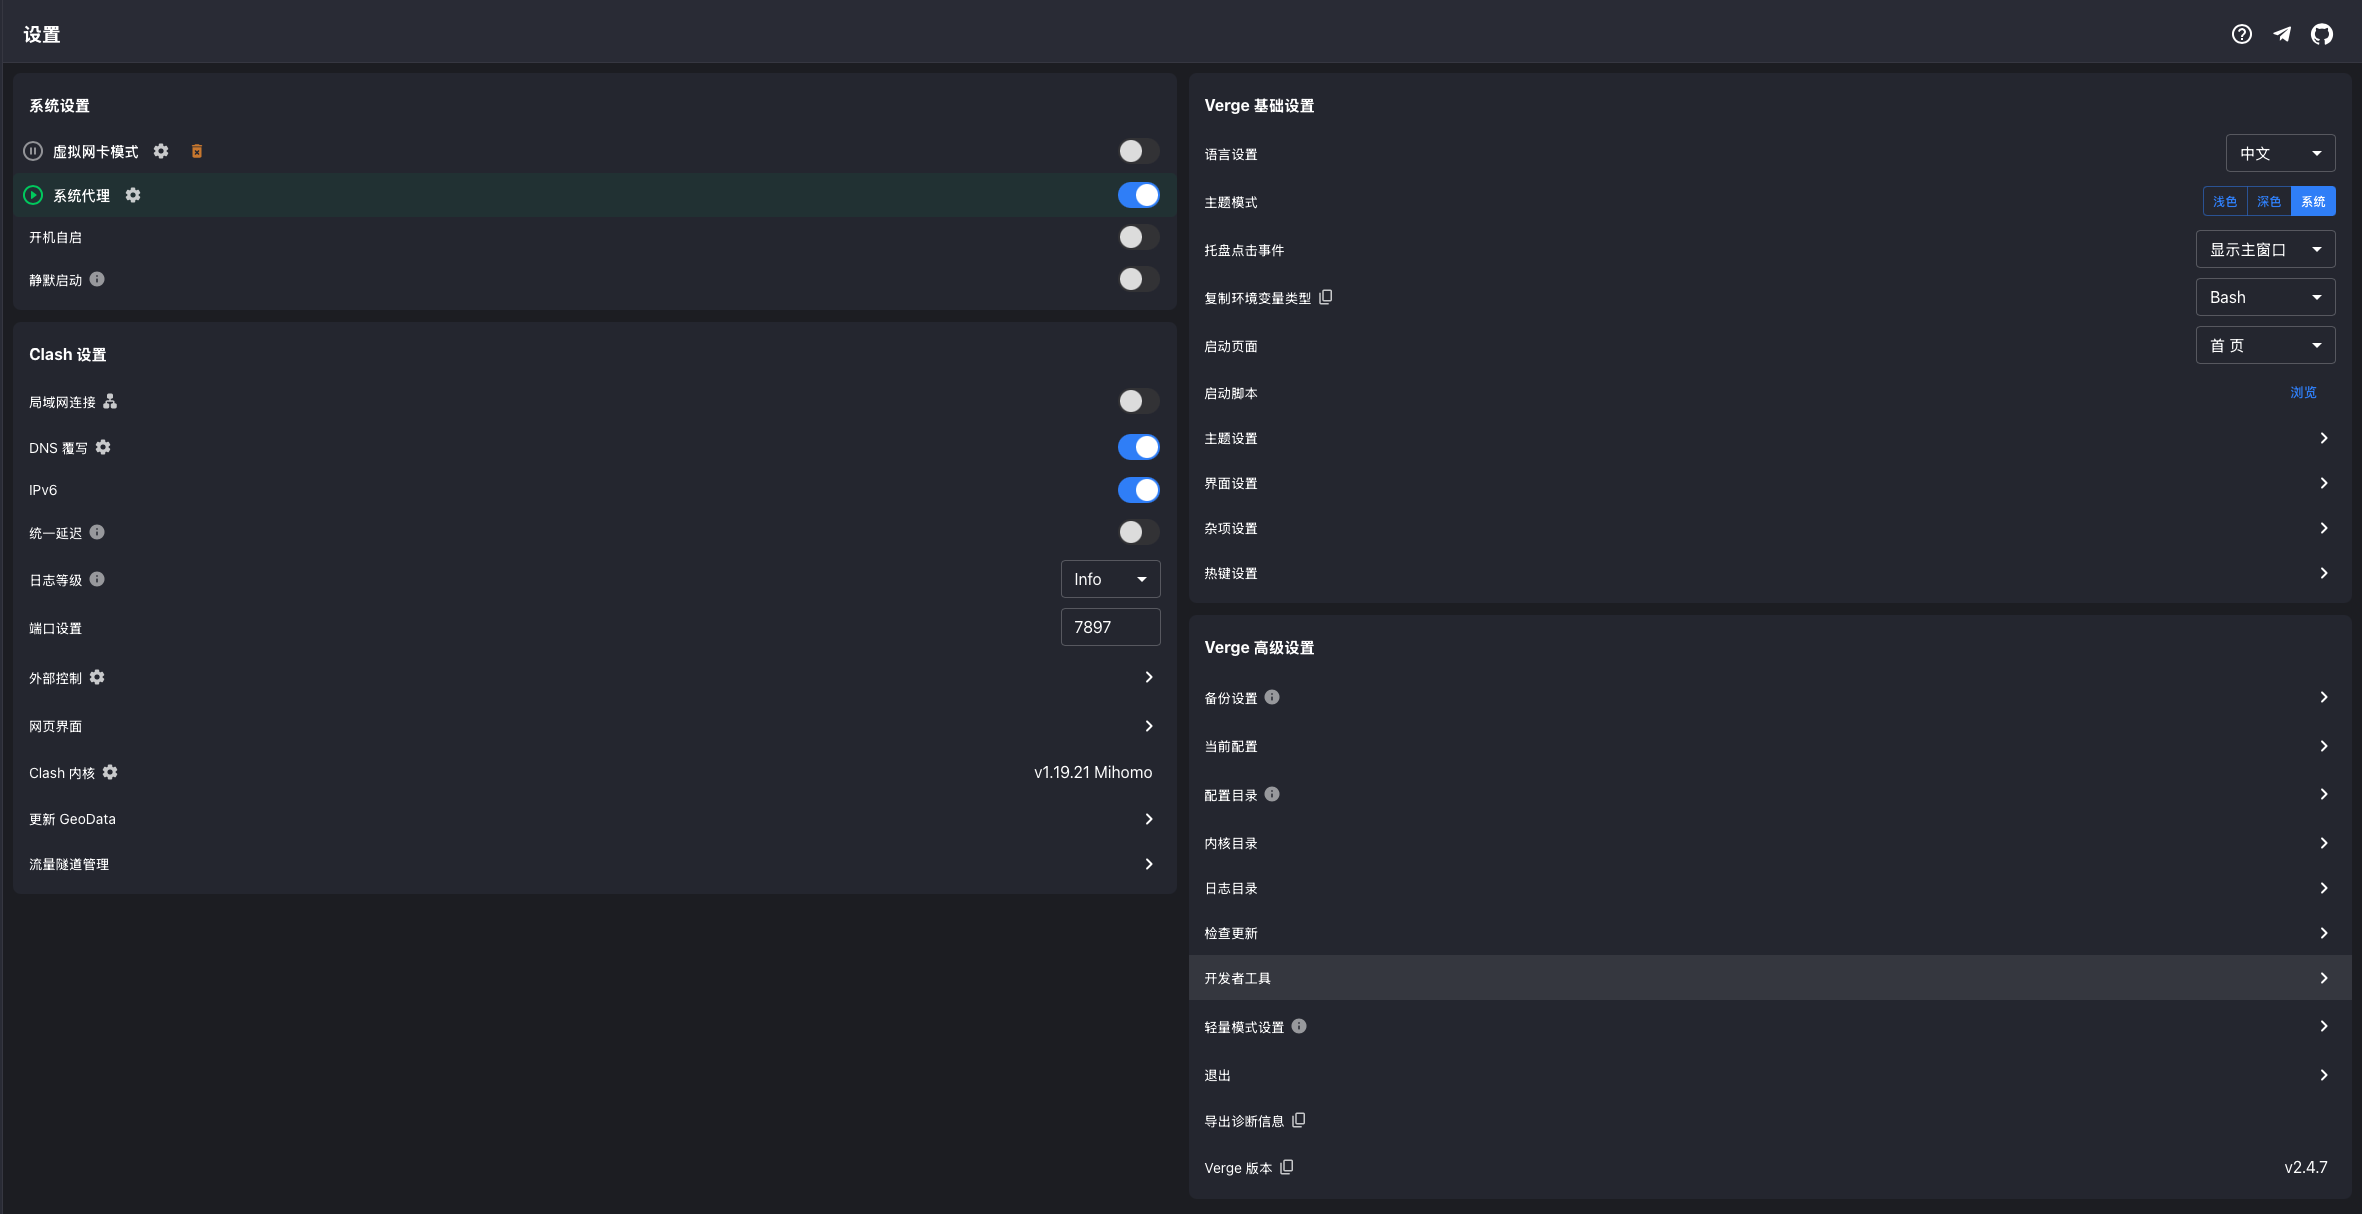Screen dimensions: 2362x1214
Task: Click the port input field showing 7897
Action: 1110,627
